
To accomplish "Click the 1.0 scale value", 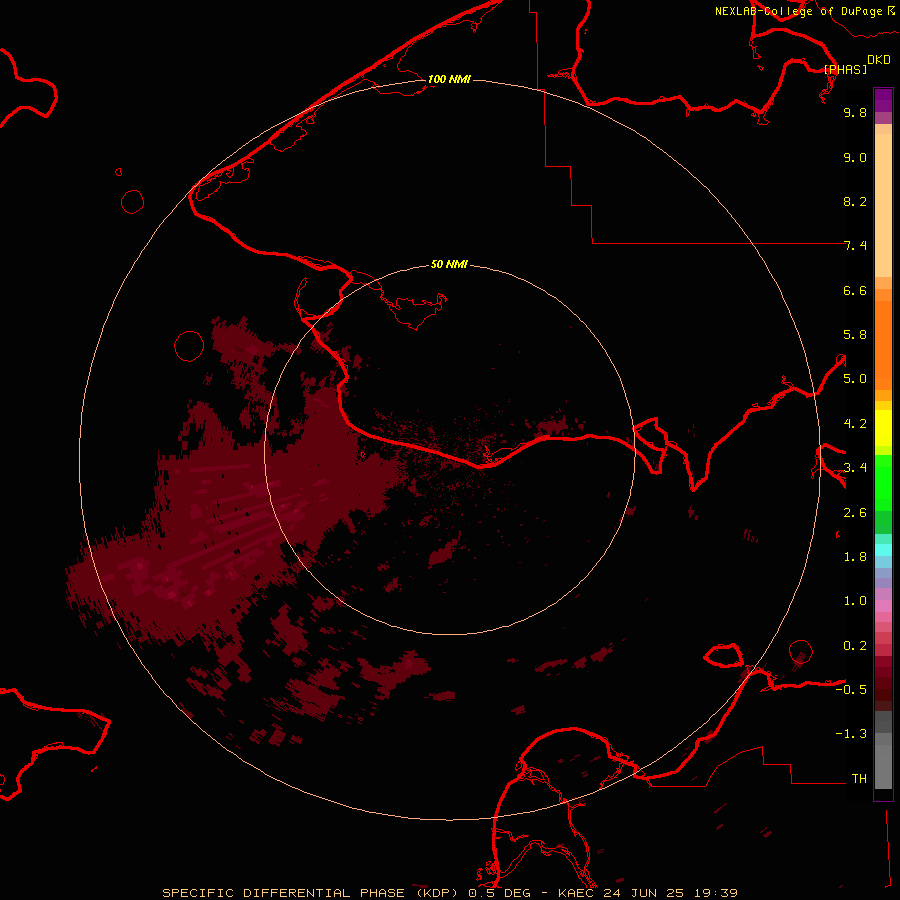I will point(855,601).
